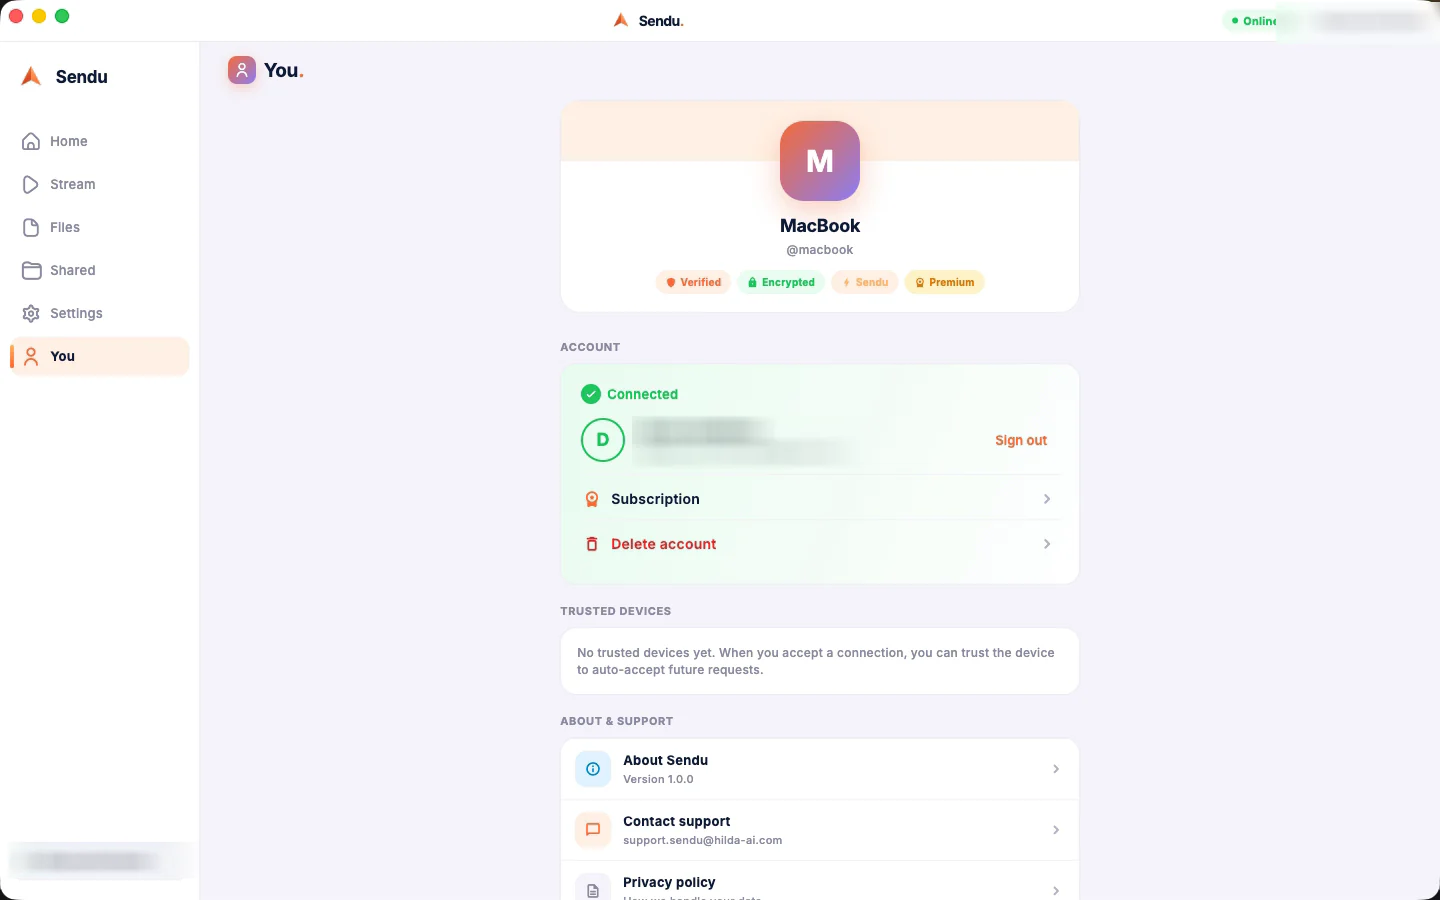The height and width of the screenshot is (900, 1440).
Task: Click the You page header avatar icon
Action: coord(241,70)
